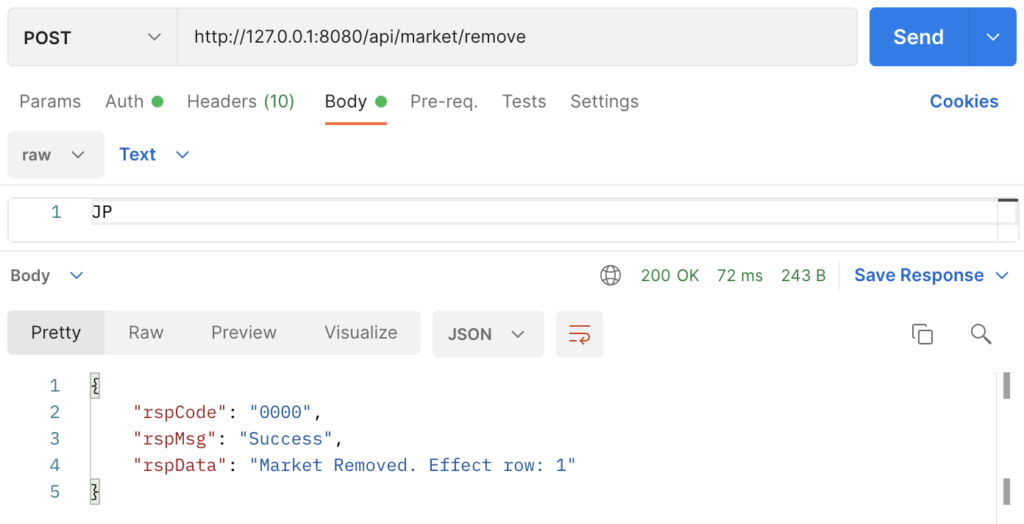Screen dimensions: 1024x524
Task: Open the Tests tab
Action: 524,101
